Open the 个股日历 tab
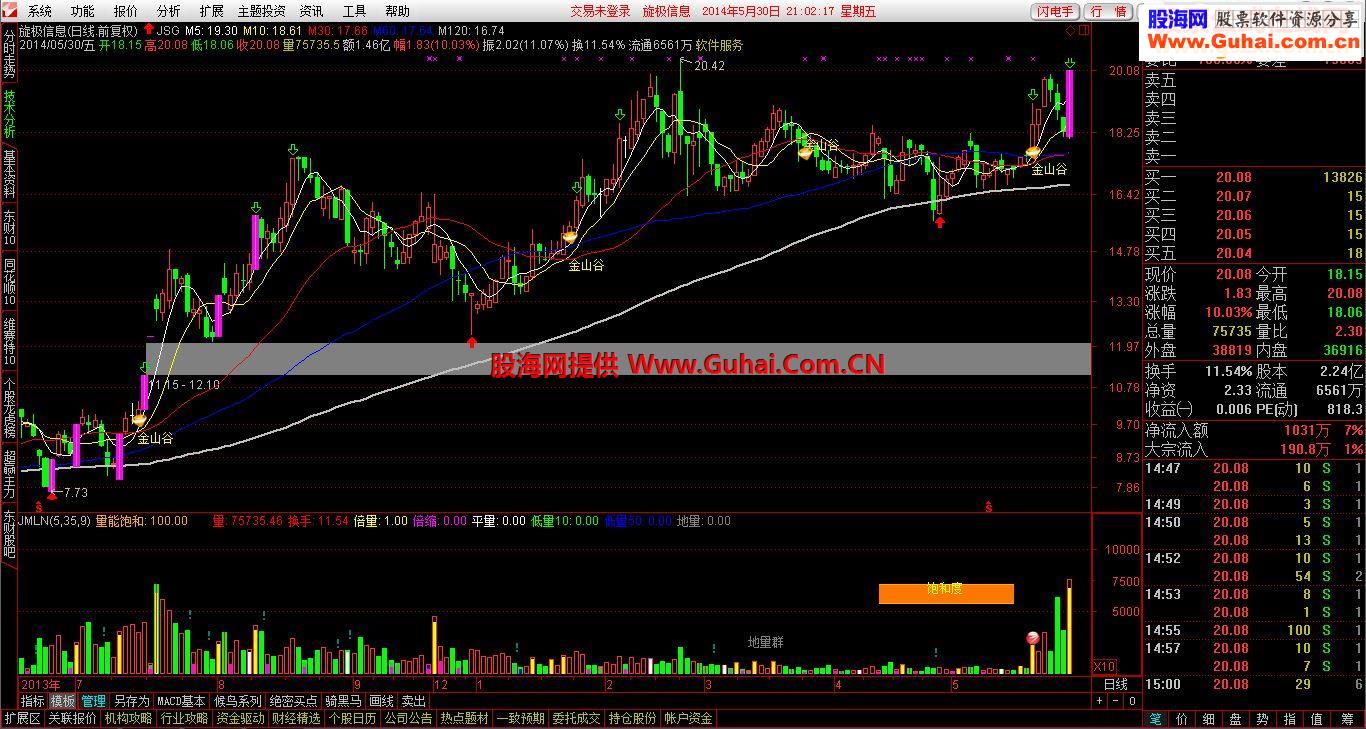 click(x=352, y=719)
